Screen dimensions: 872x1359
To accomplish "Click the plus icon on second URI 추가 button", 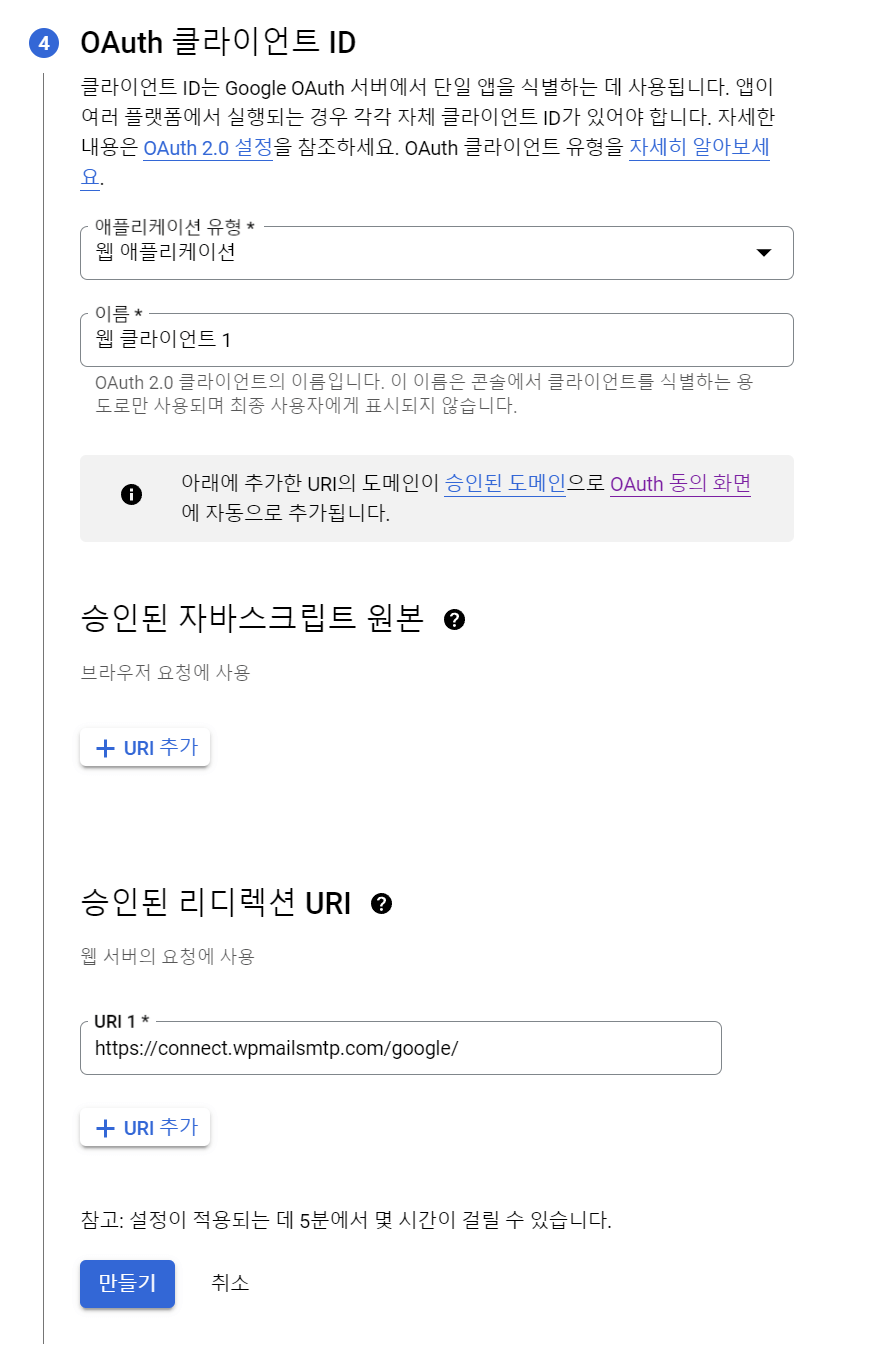I will coord(104,1128).
